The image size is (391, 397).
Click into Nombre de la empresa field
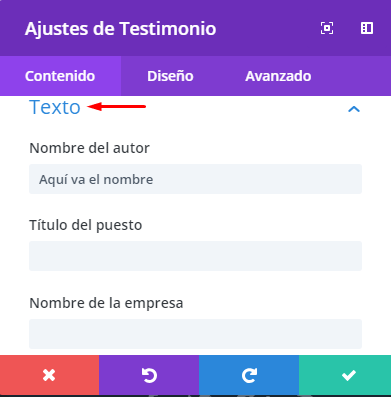click(195, 334)
